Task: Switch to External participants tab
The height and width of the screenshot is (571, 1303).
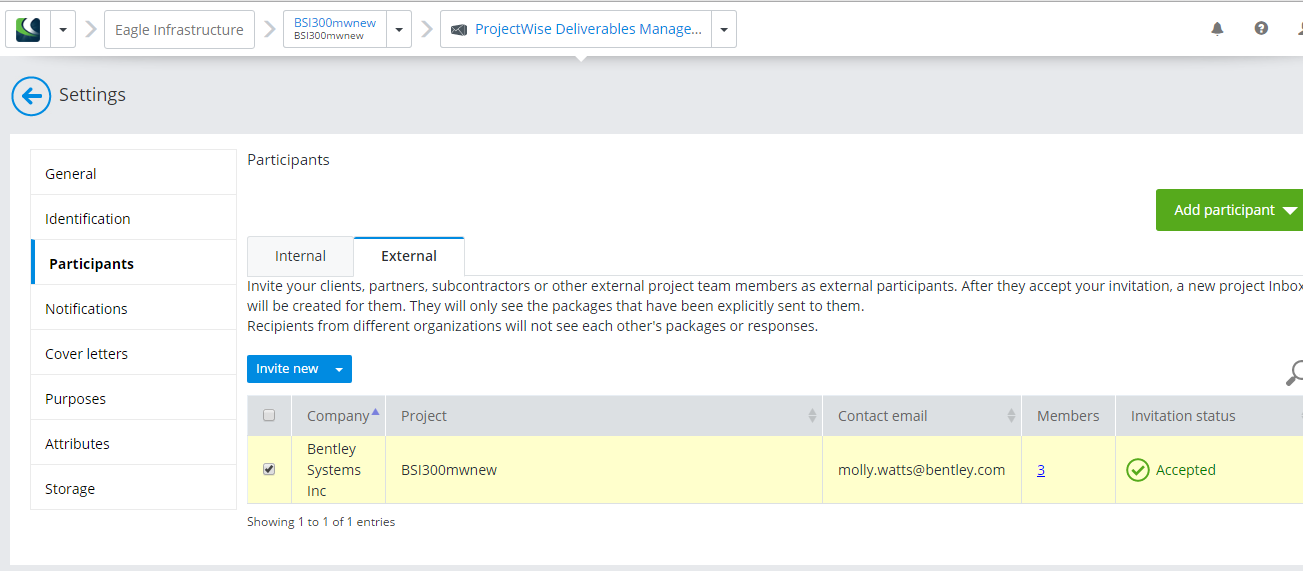Action: coord(409,256)
